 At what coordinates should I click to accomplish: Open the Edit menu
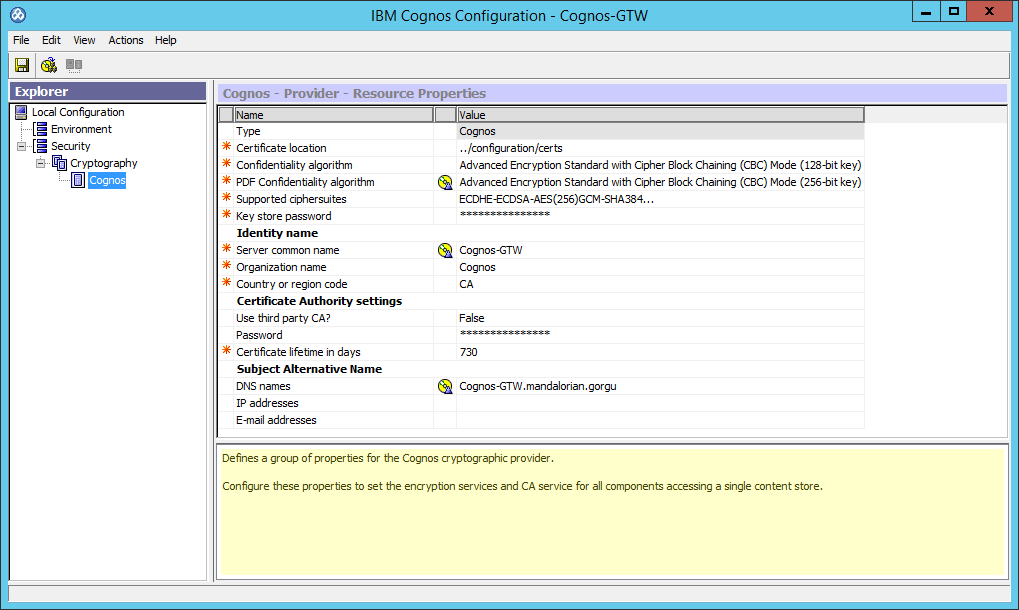pos(51,40)
